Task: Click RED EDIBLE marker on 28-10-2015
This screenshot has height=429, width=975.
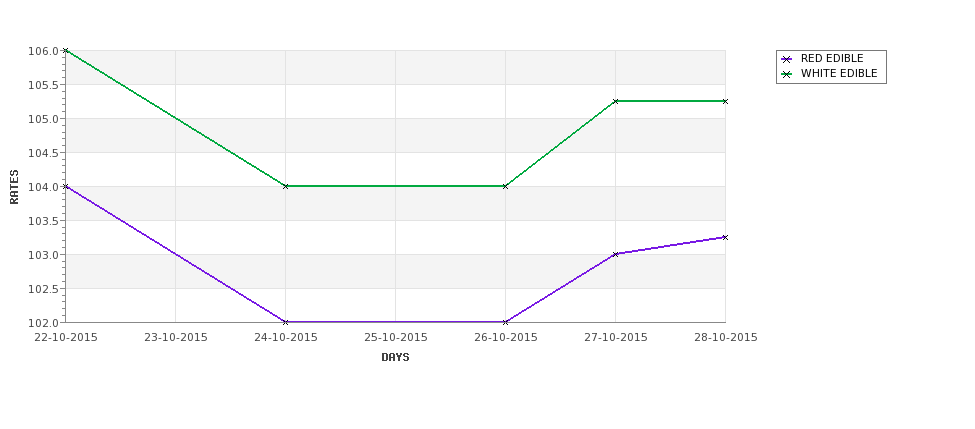Action: tap(725, 237)
